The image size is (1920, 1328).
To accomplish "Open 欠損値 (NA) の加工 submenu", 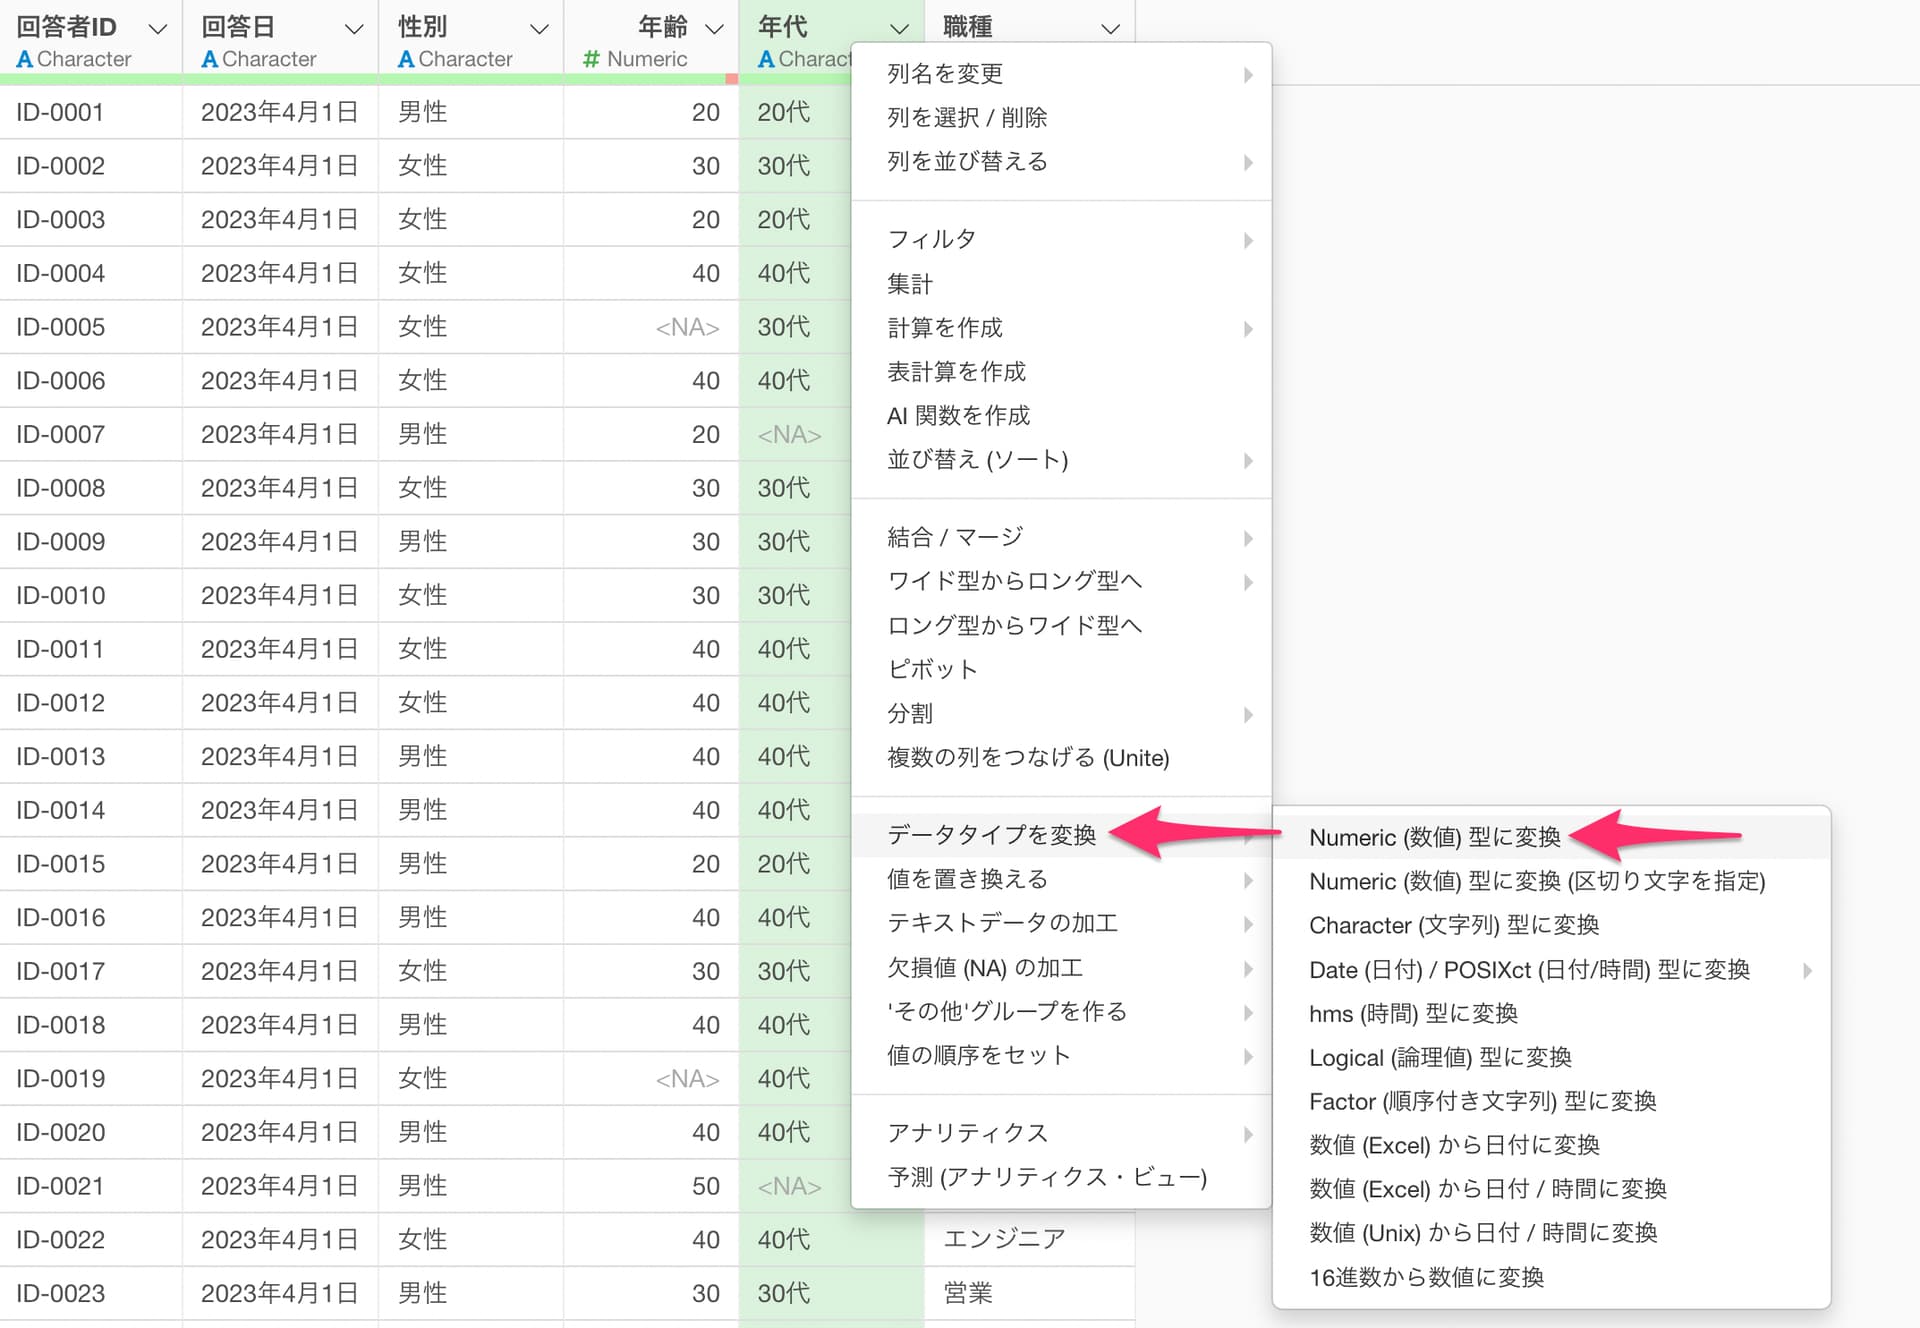I will [984, 967].
